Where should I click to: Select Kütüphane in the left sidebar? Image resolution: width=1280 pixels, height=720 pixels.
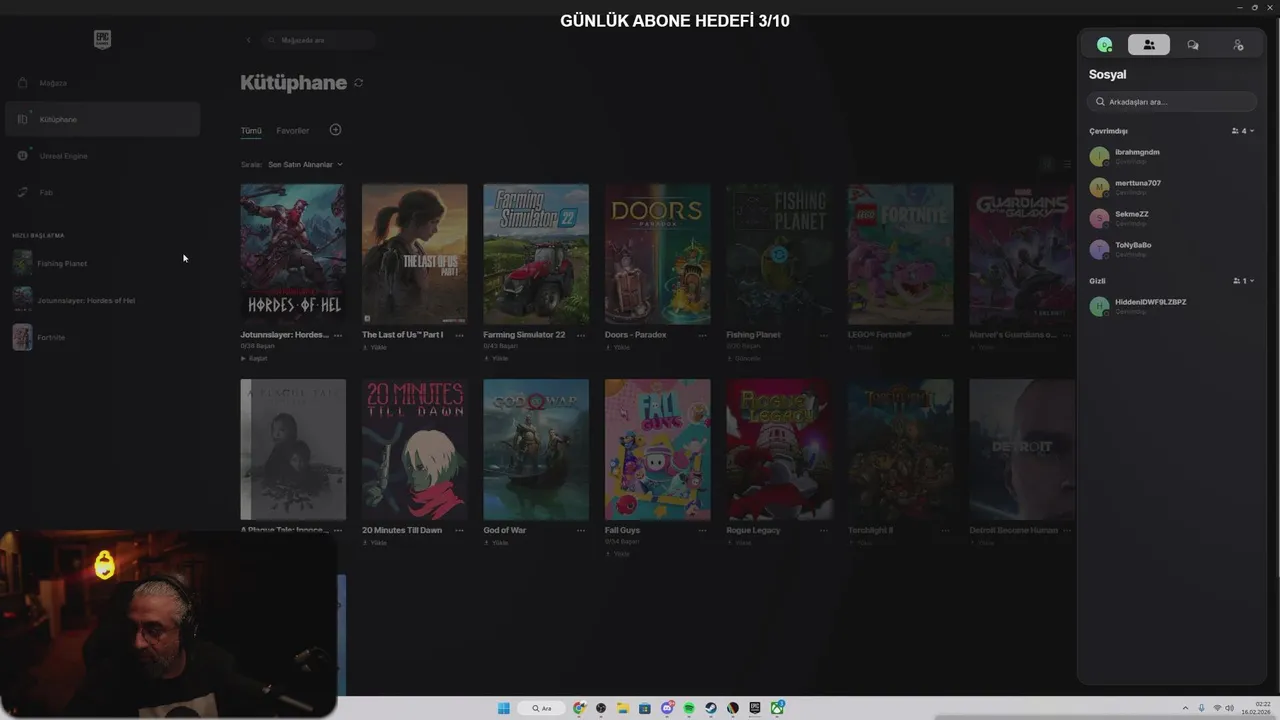point(102,119)
